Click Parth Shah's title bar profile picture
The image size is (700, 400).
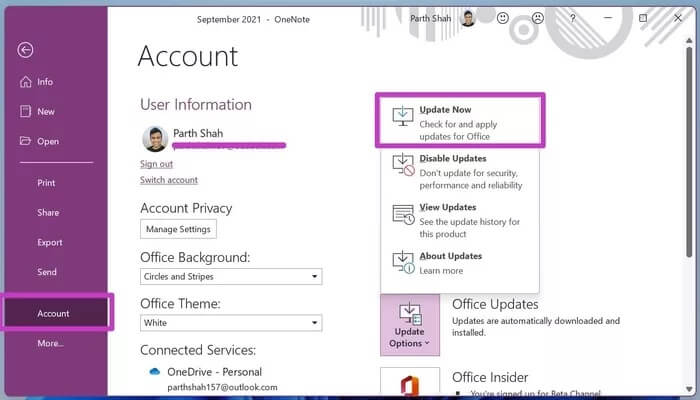click(x=468, y=18)
